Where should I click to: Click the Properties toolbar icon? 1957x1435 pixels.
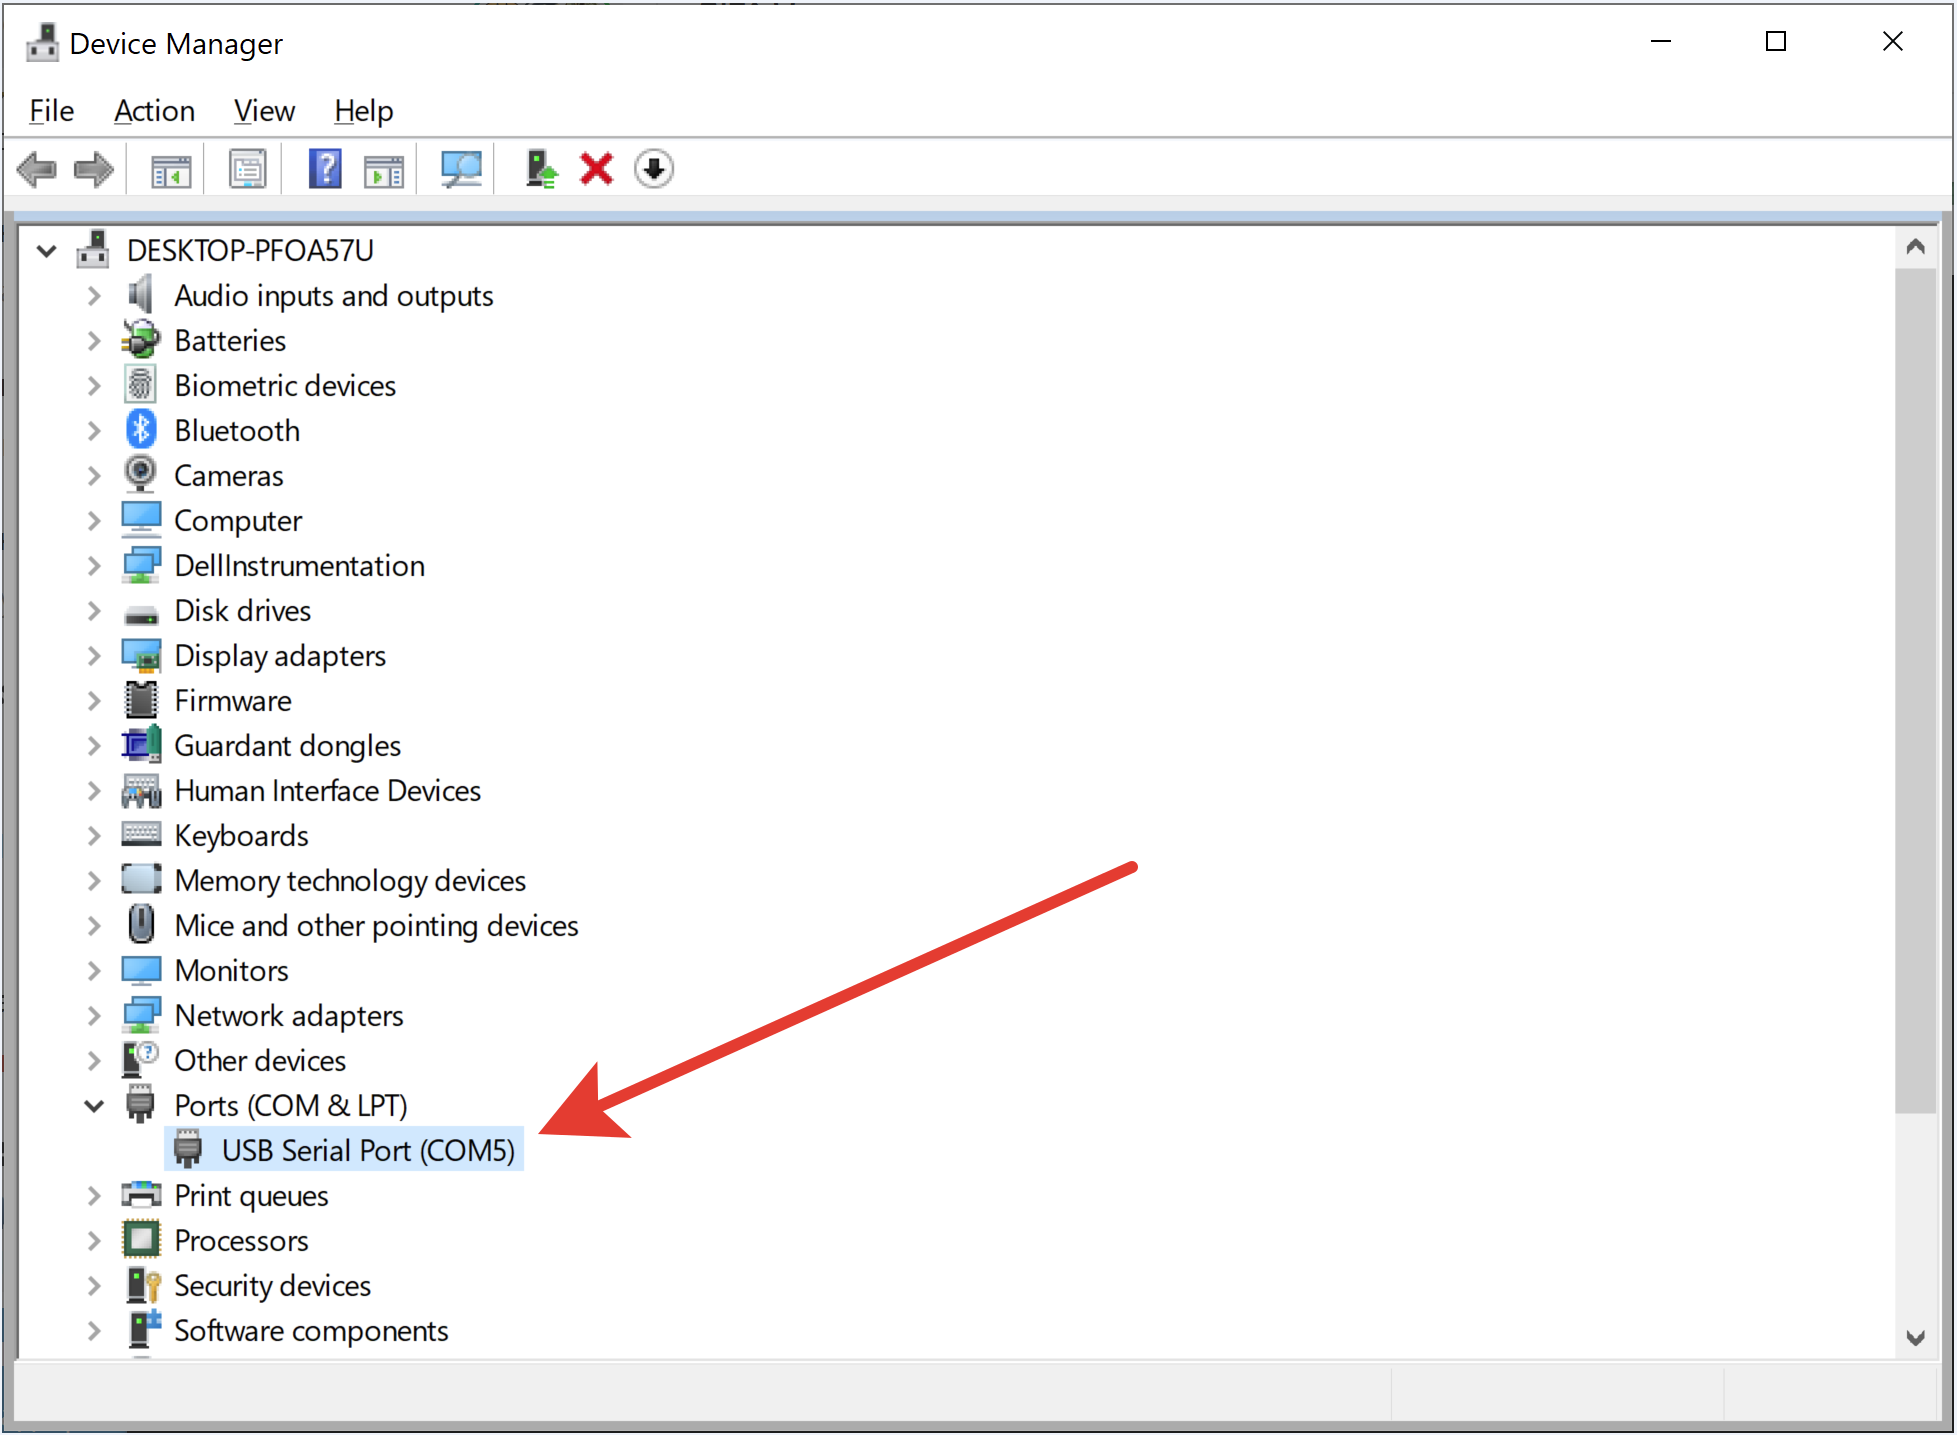point(247,169)
